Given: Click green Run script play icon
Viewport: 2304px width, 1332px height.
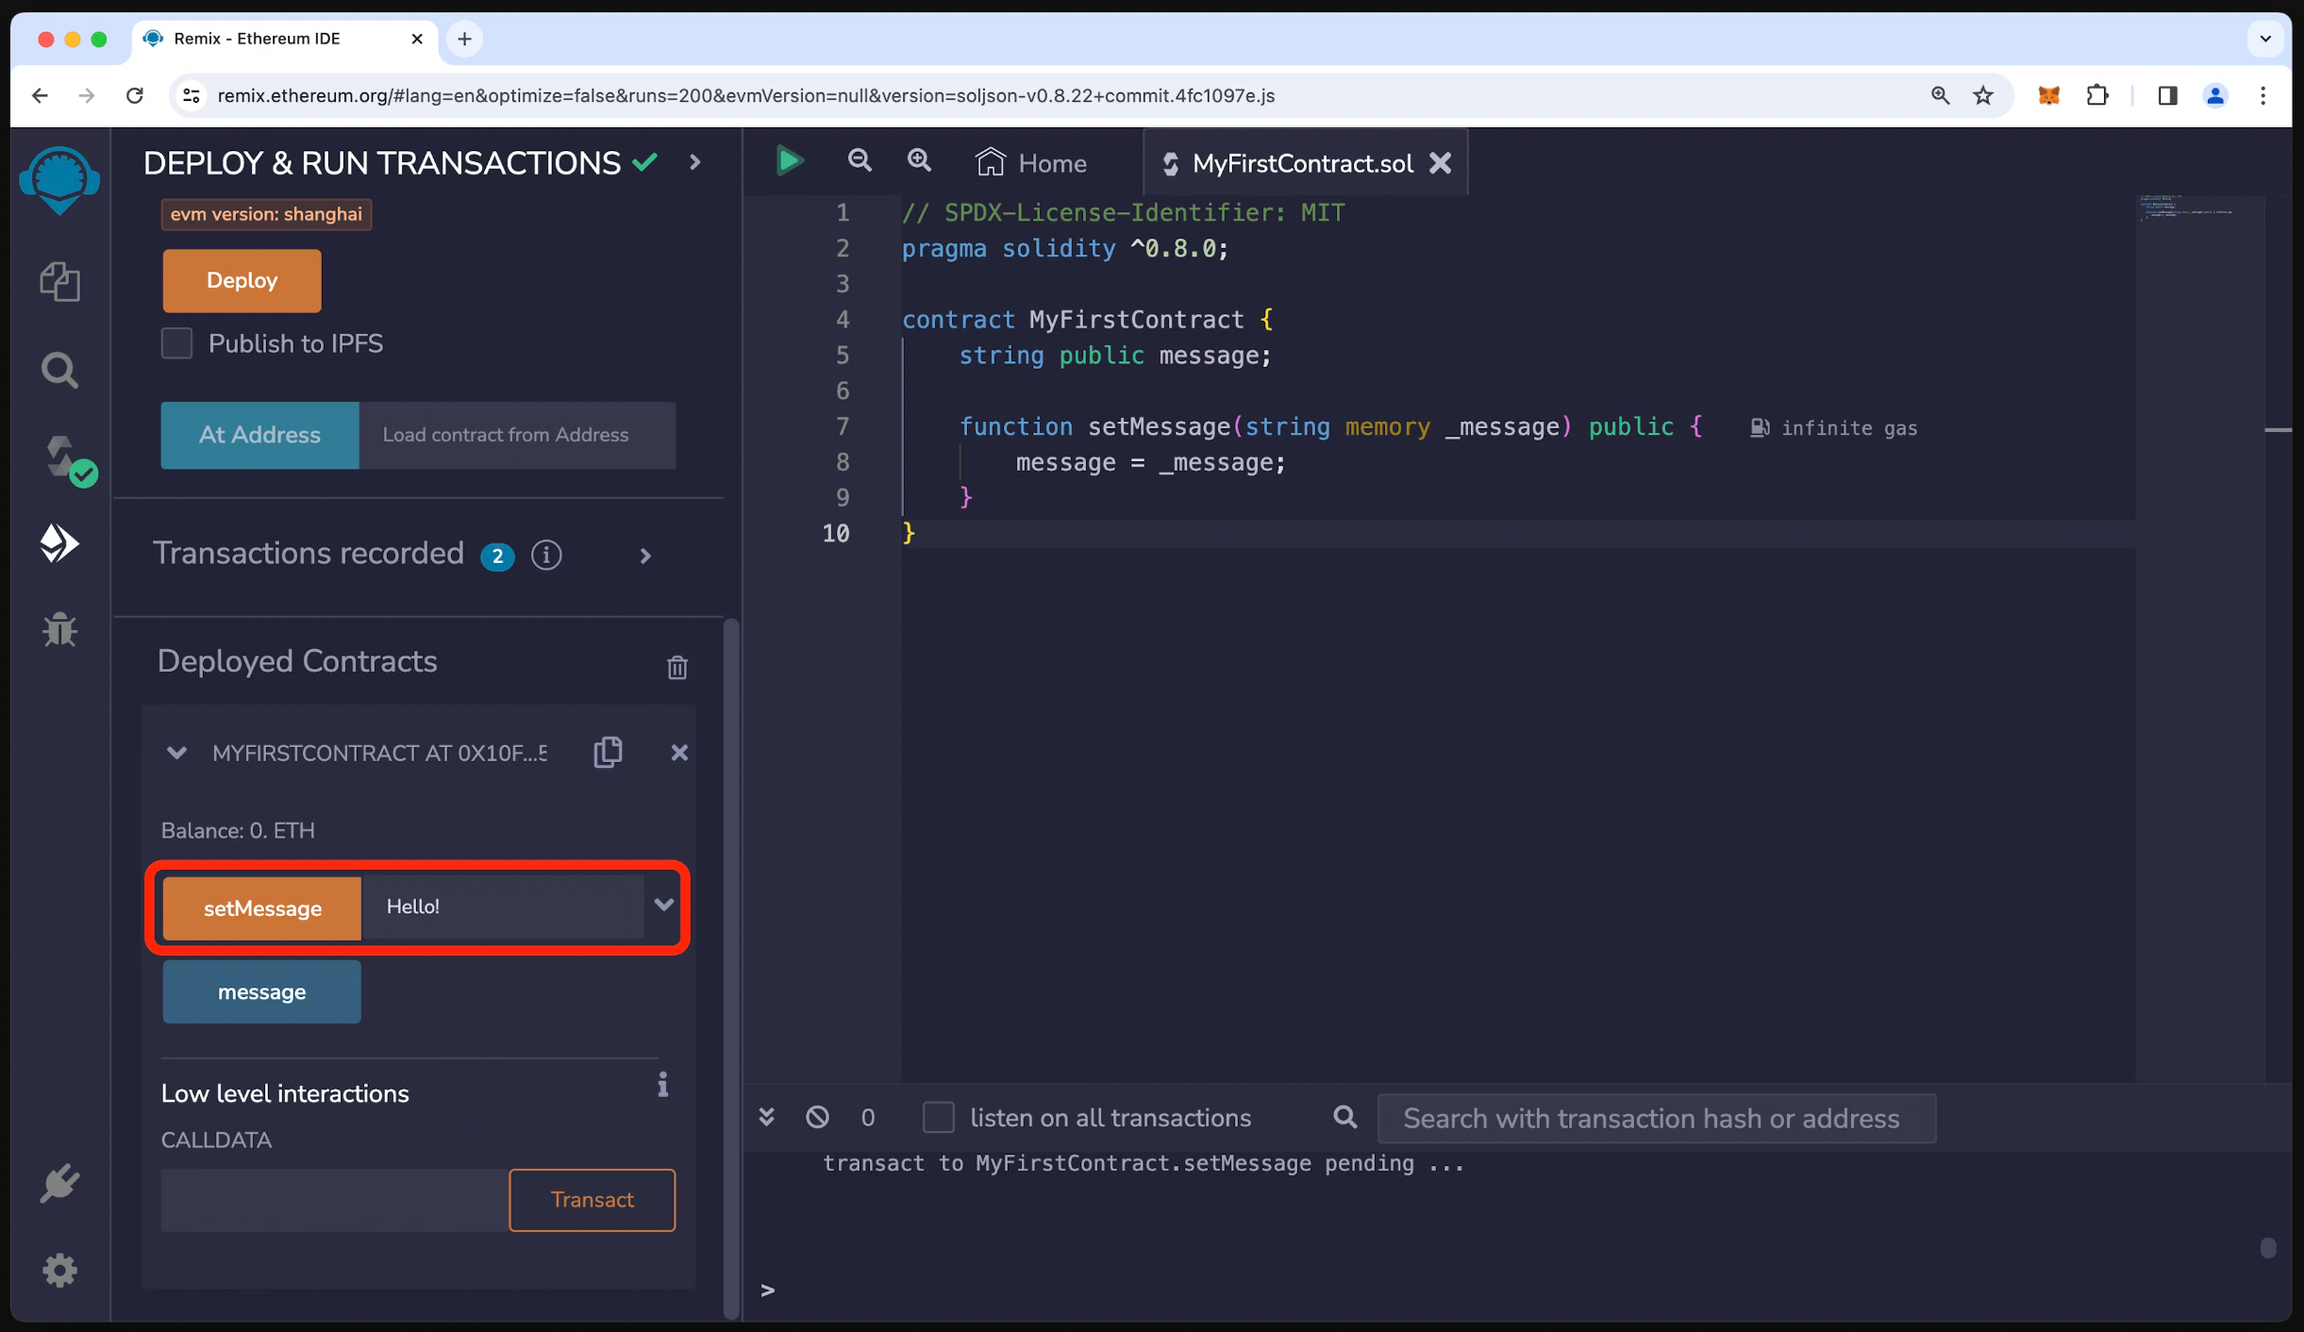Looking at the screenshot, I should pos(789,161).
